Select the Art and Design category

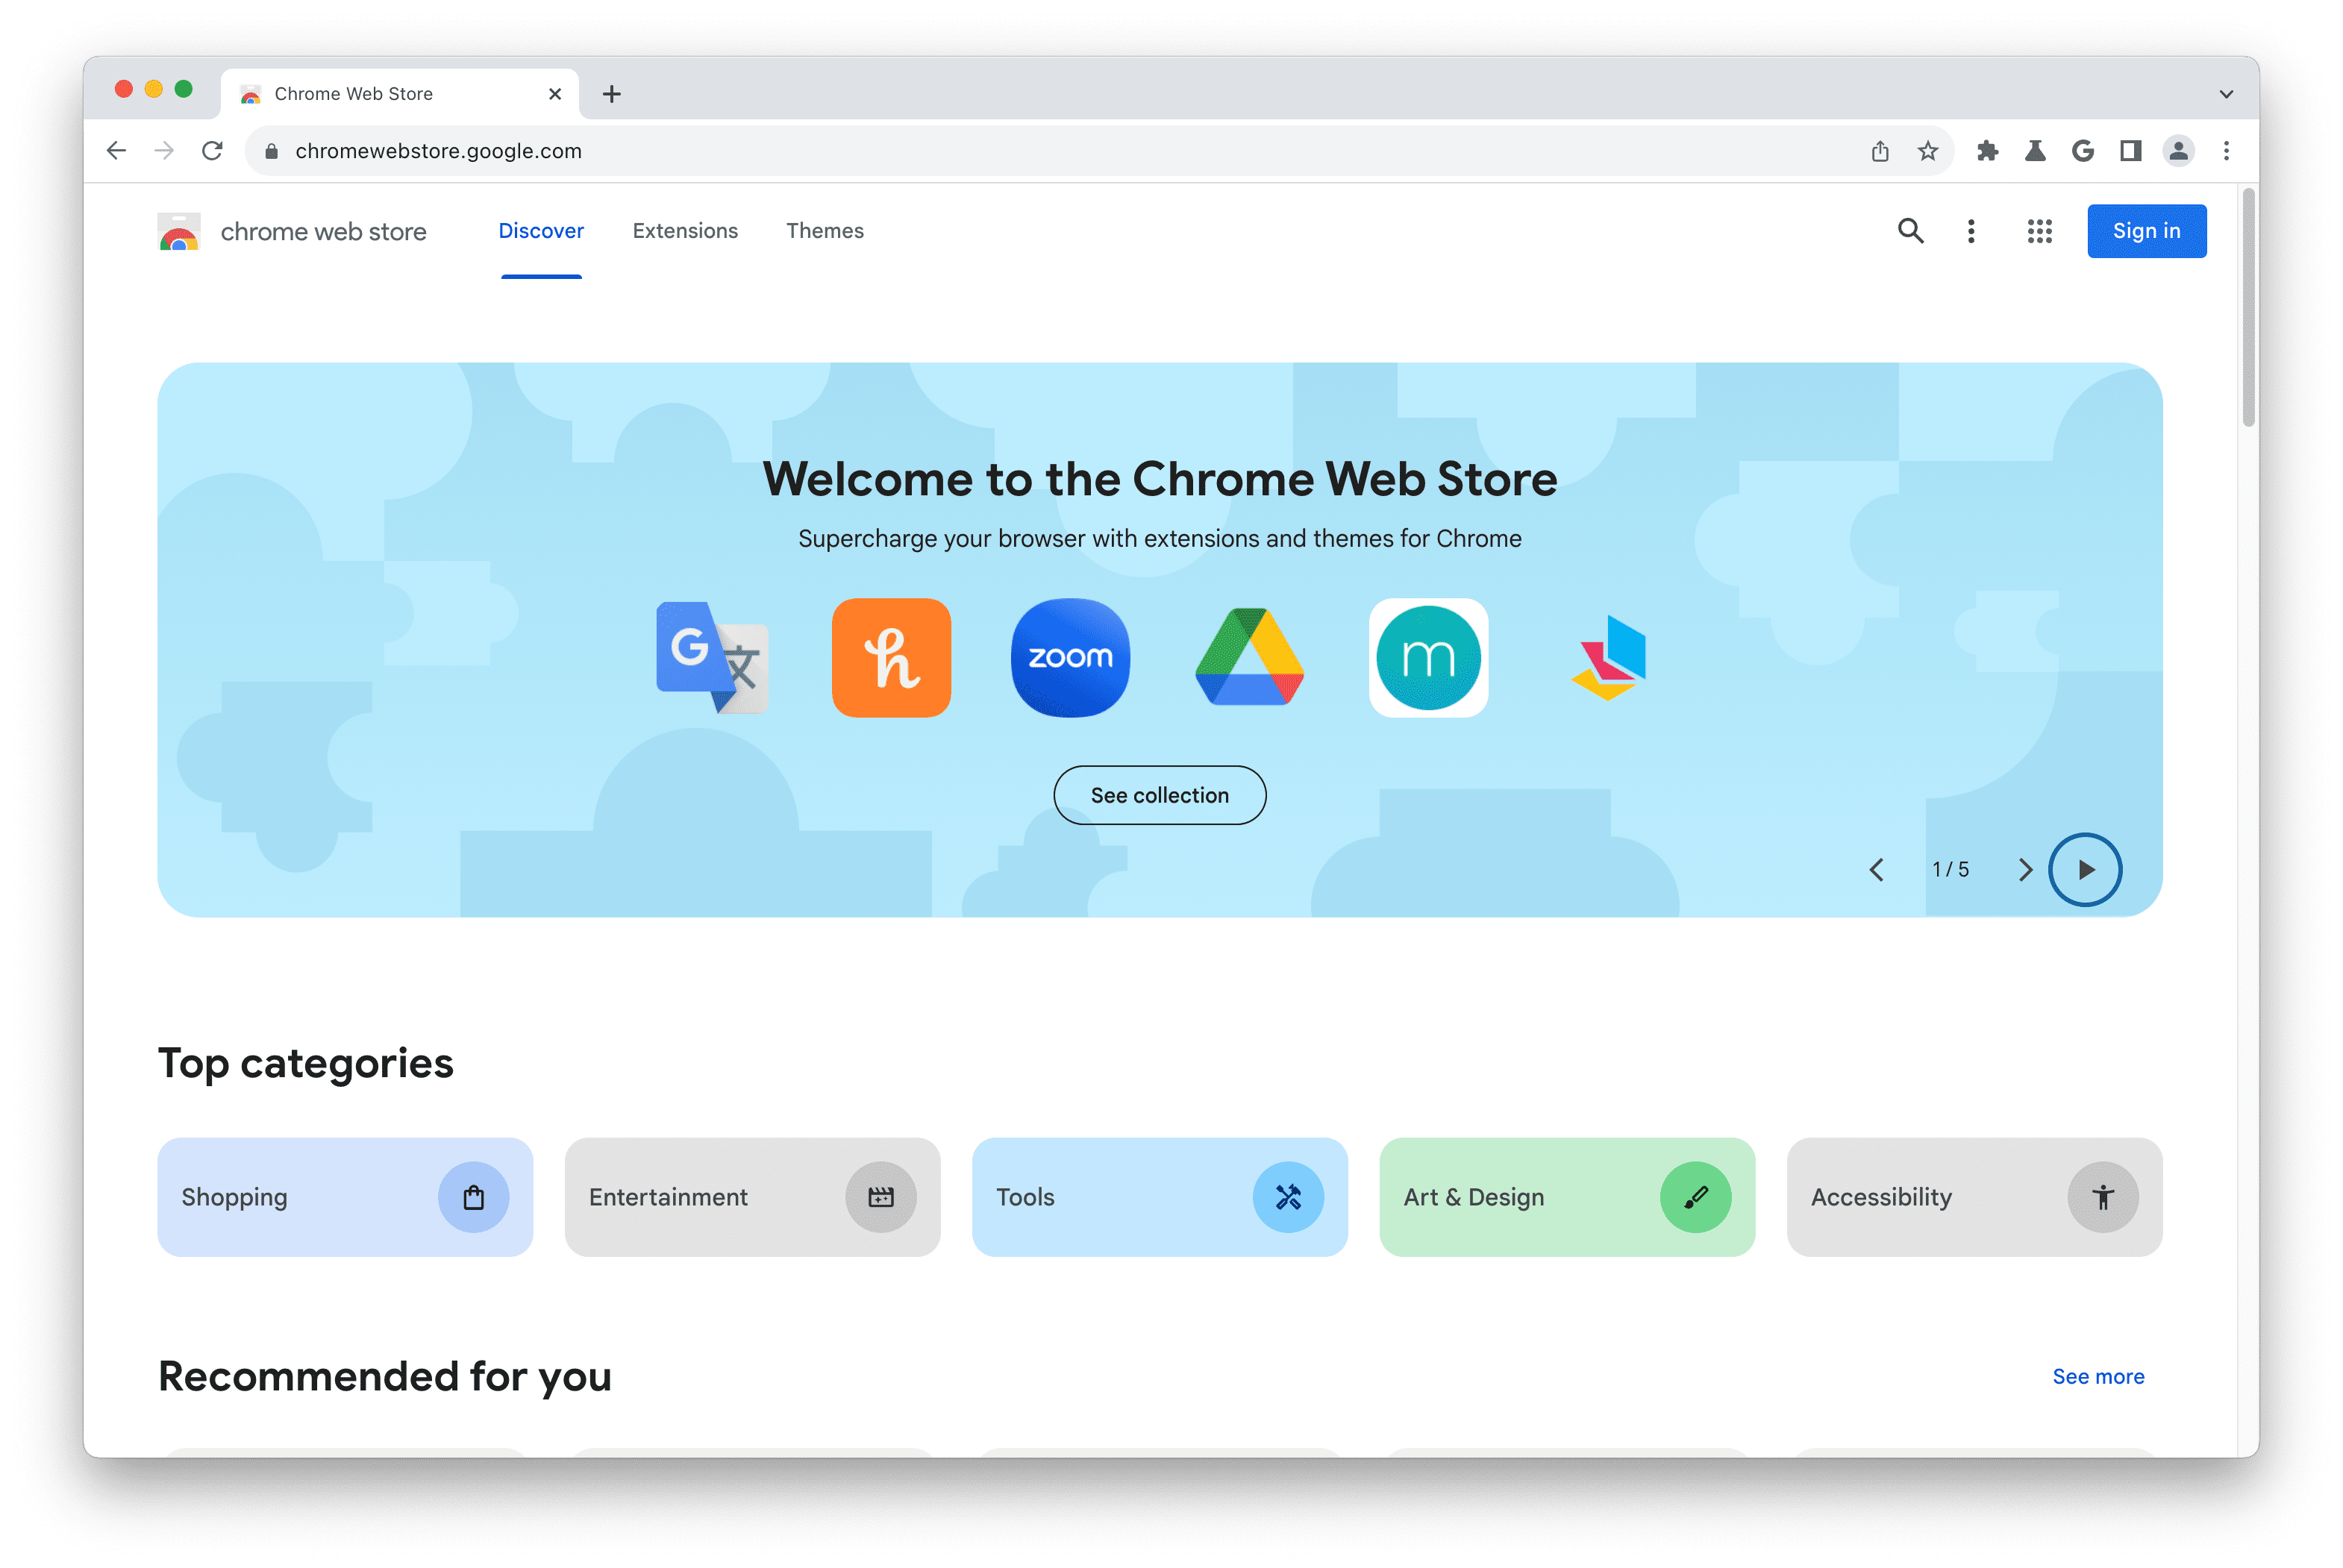tap(1566, 1197)
